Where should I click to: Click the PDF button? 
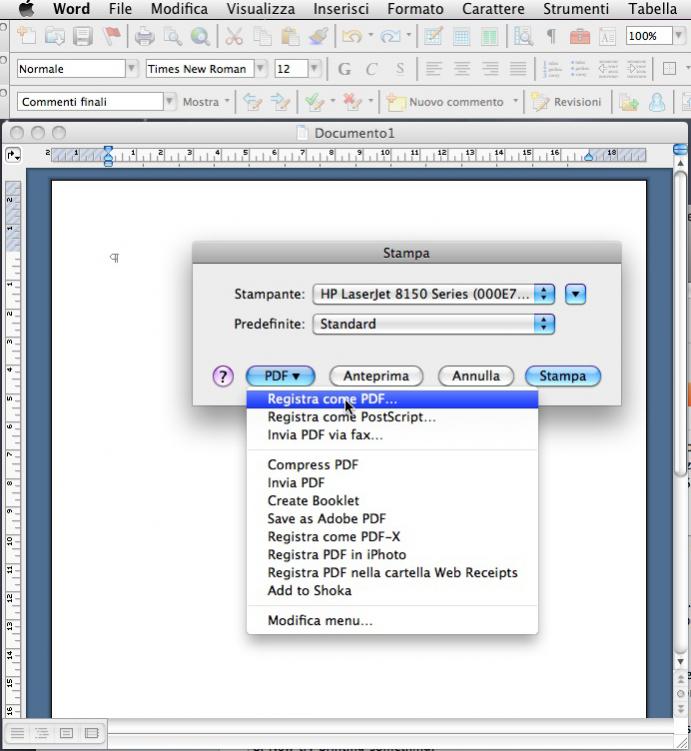[x=281, y=376]
